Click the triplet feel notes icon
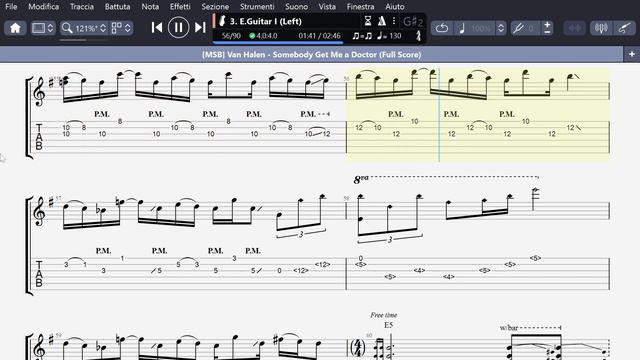640x360 pixels. pos(362,36)
